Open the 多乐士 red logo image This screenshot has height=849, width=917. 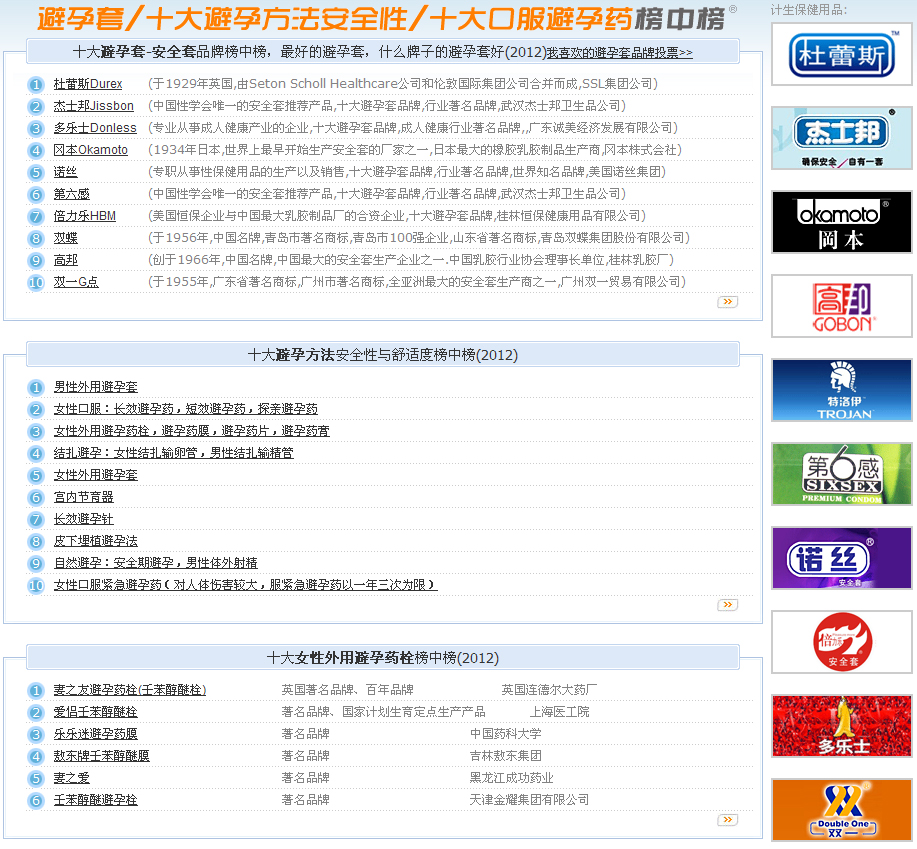click(x=842, y=726)
